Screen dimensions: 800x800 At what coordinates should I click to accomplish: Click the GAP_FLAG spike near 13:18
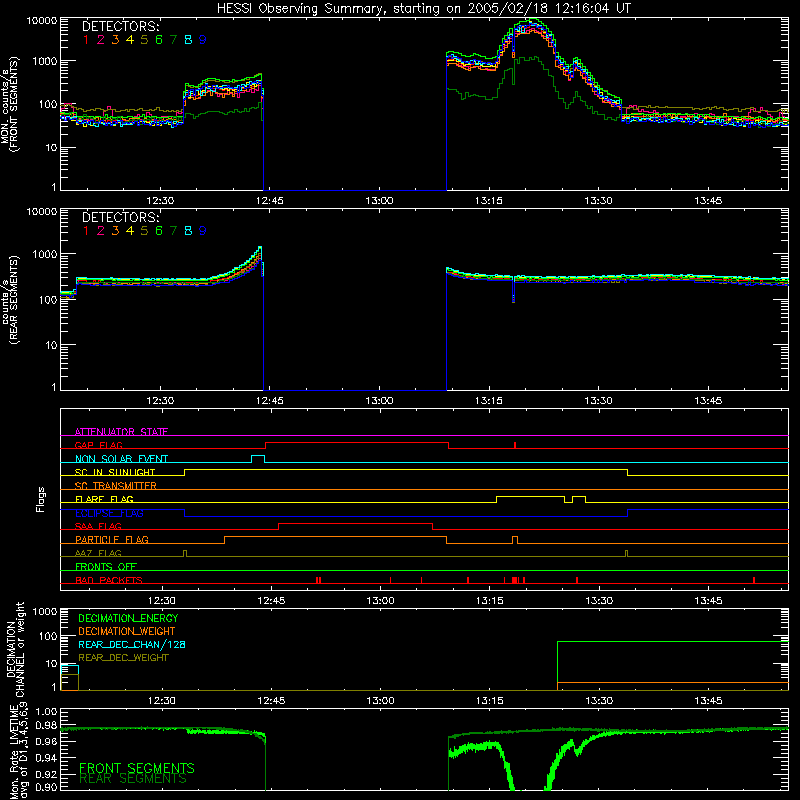(515, 445)
